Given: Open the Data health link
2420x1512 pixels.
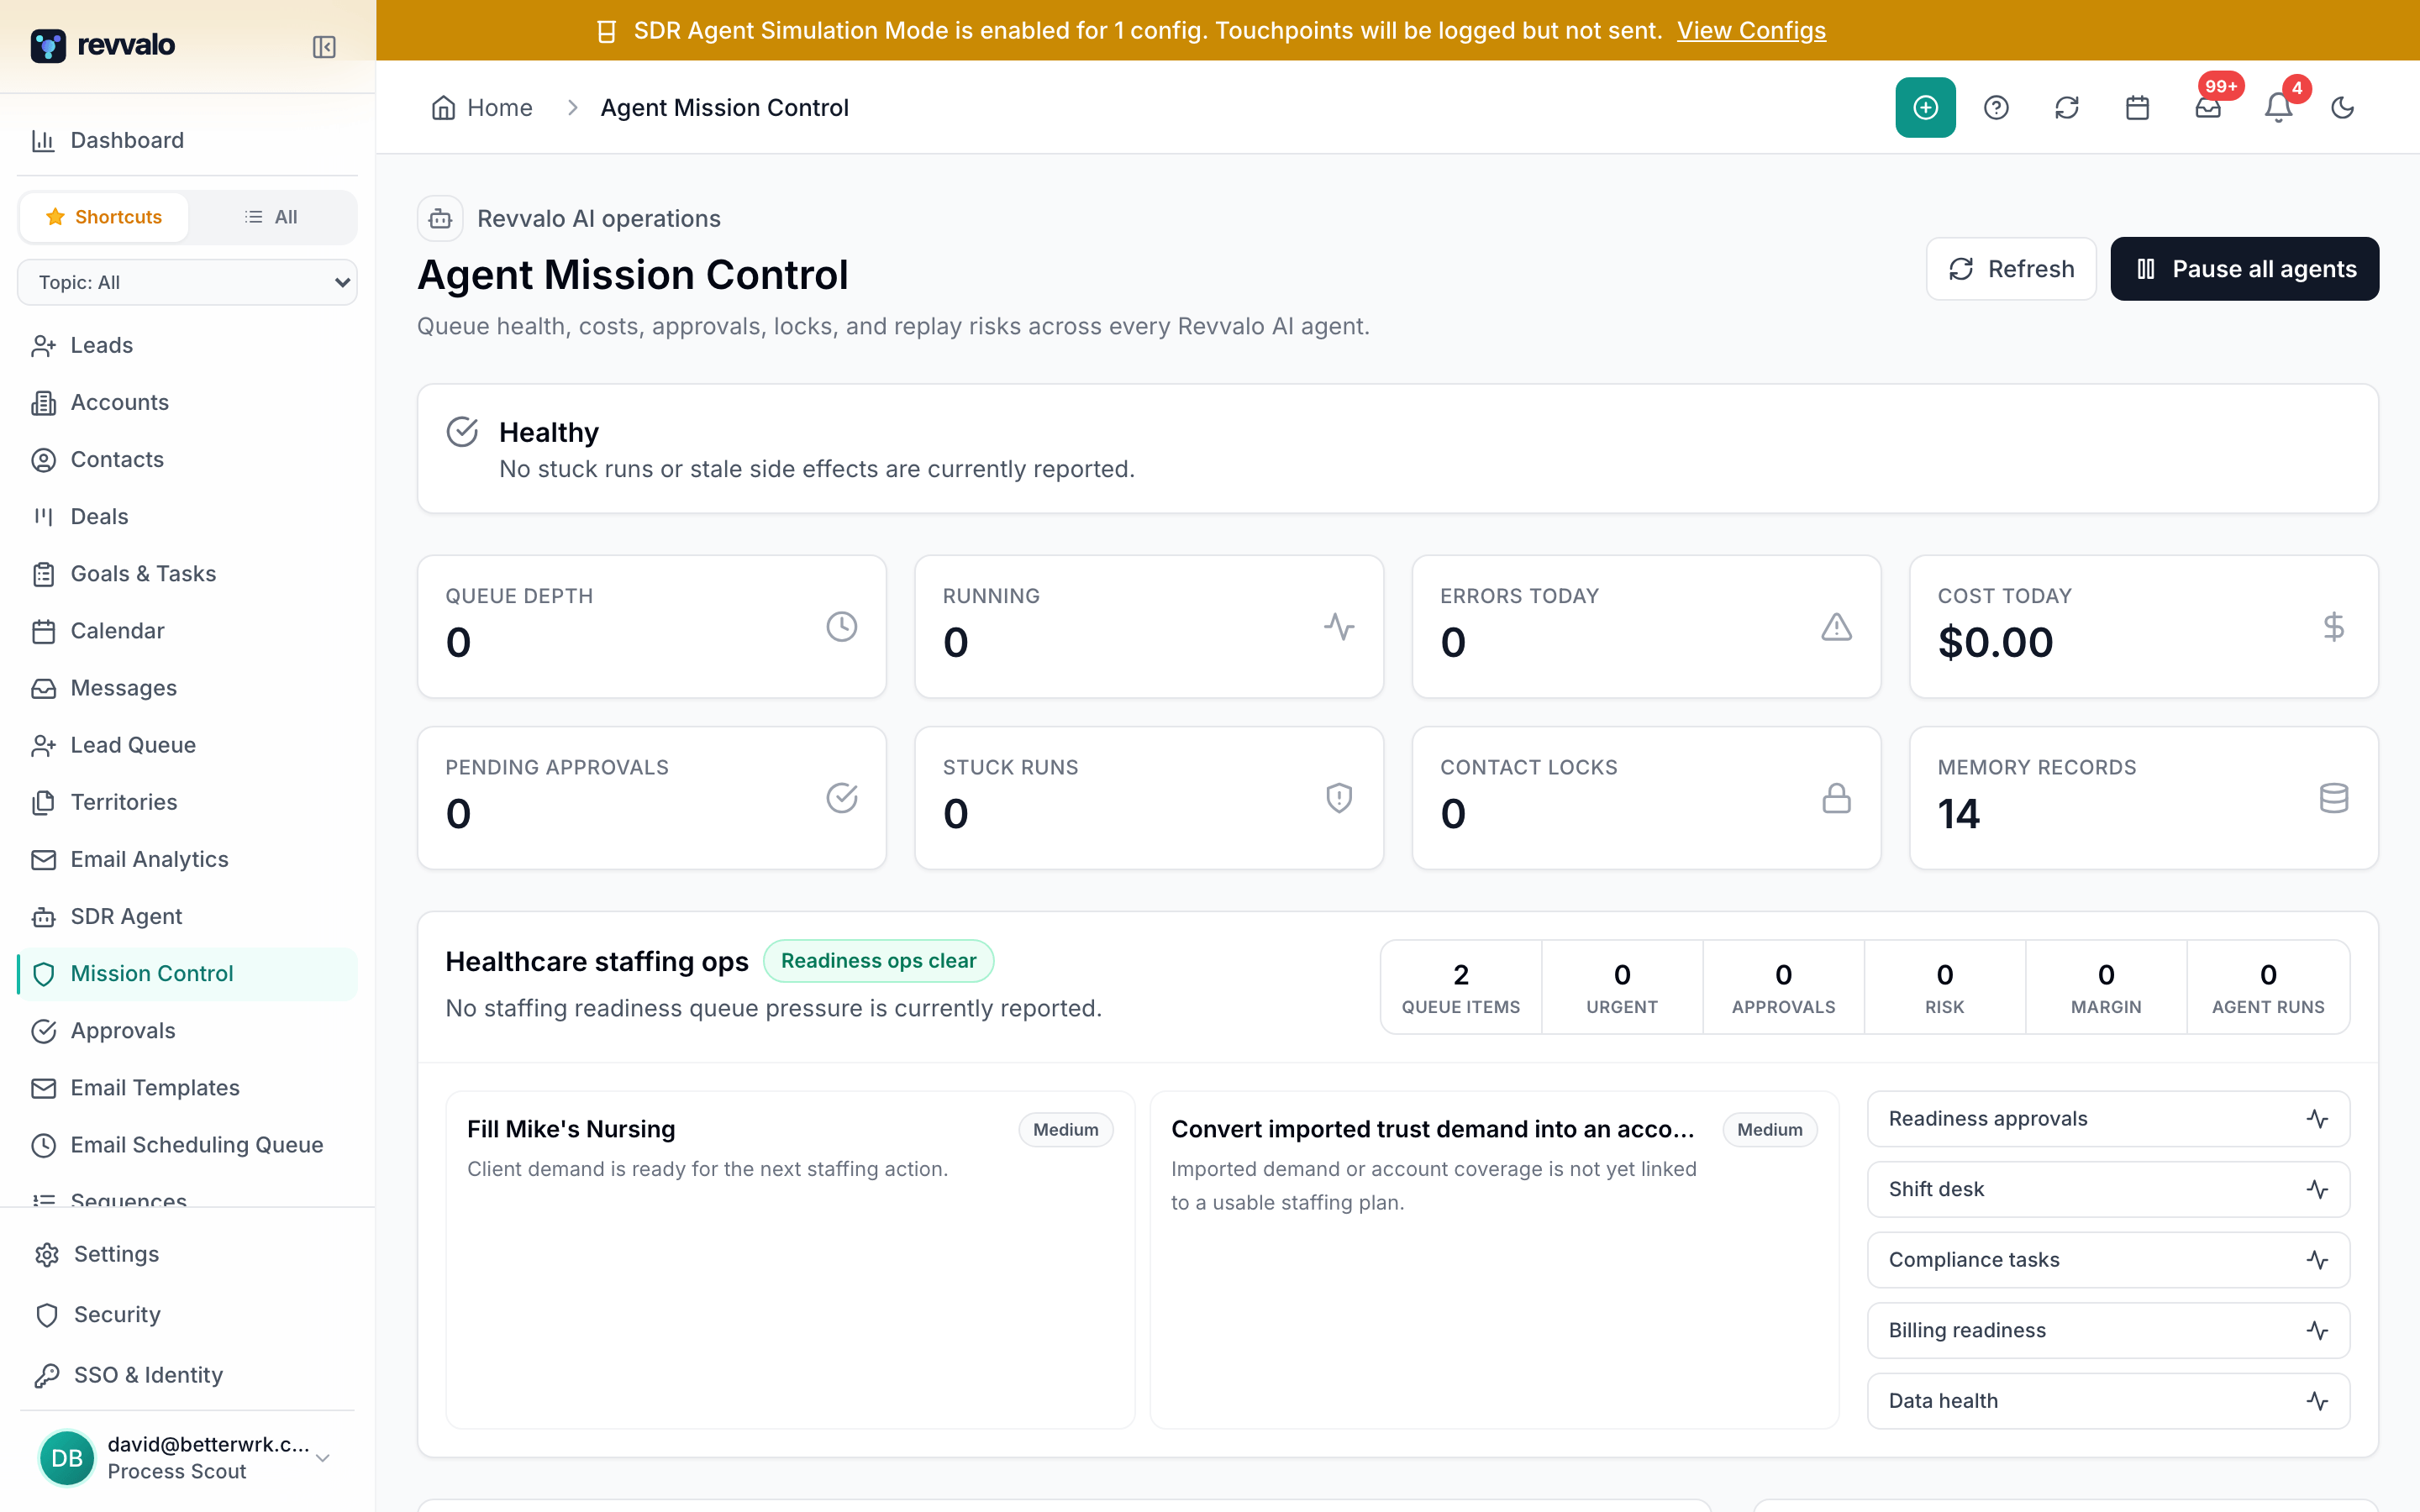Looking at the screenshot, I should [2108, 1401].
